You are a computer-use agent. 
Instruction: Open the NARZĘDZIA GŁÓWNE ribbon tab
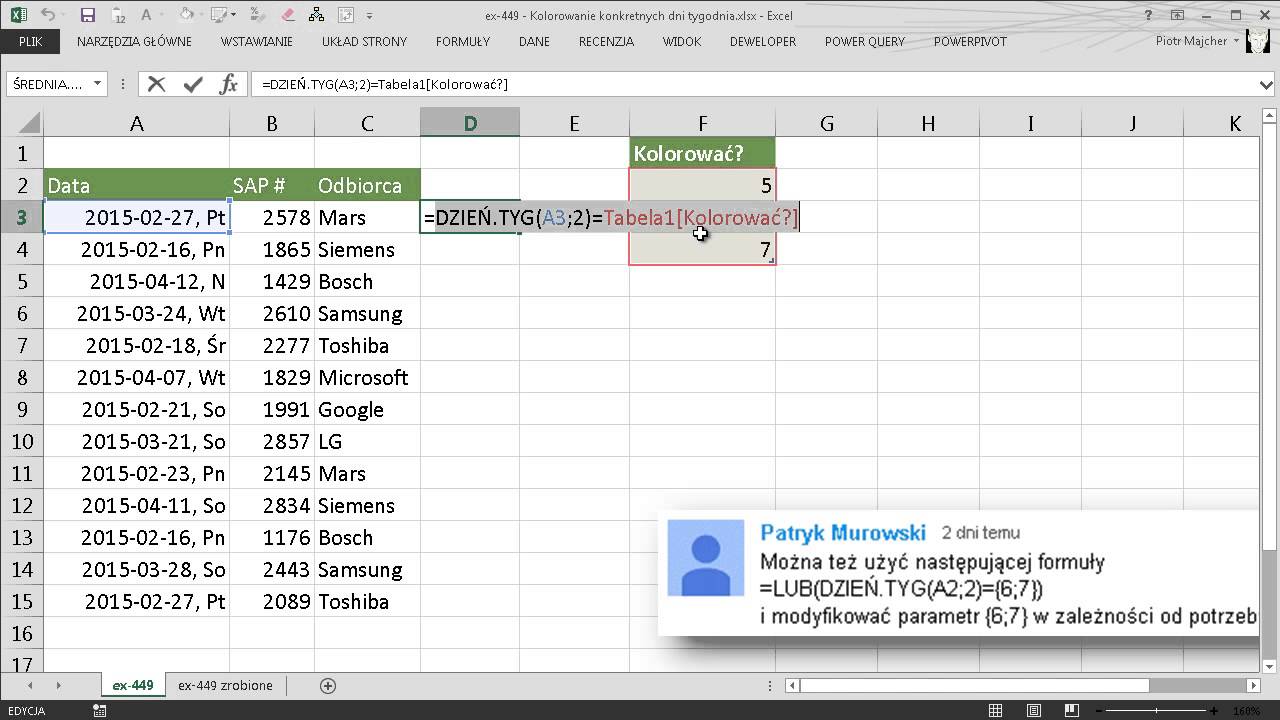pyautogui.click(x=134, y=42)
